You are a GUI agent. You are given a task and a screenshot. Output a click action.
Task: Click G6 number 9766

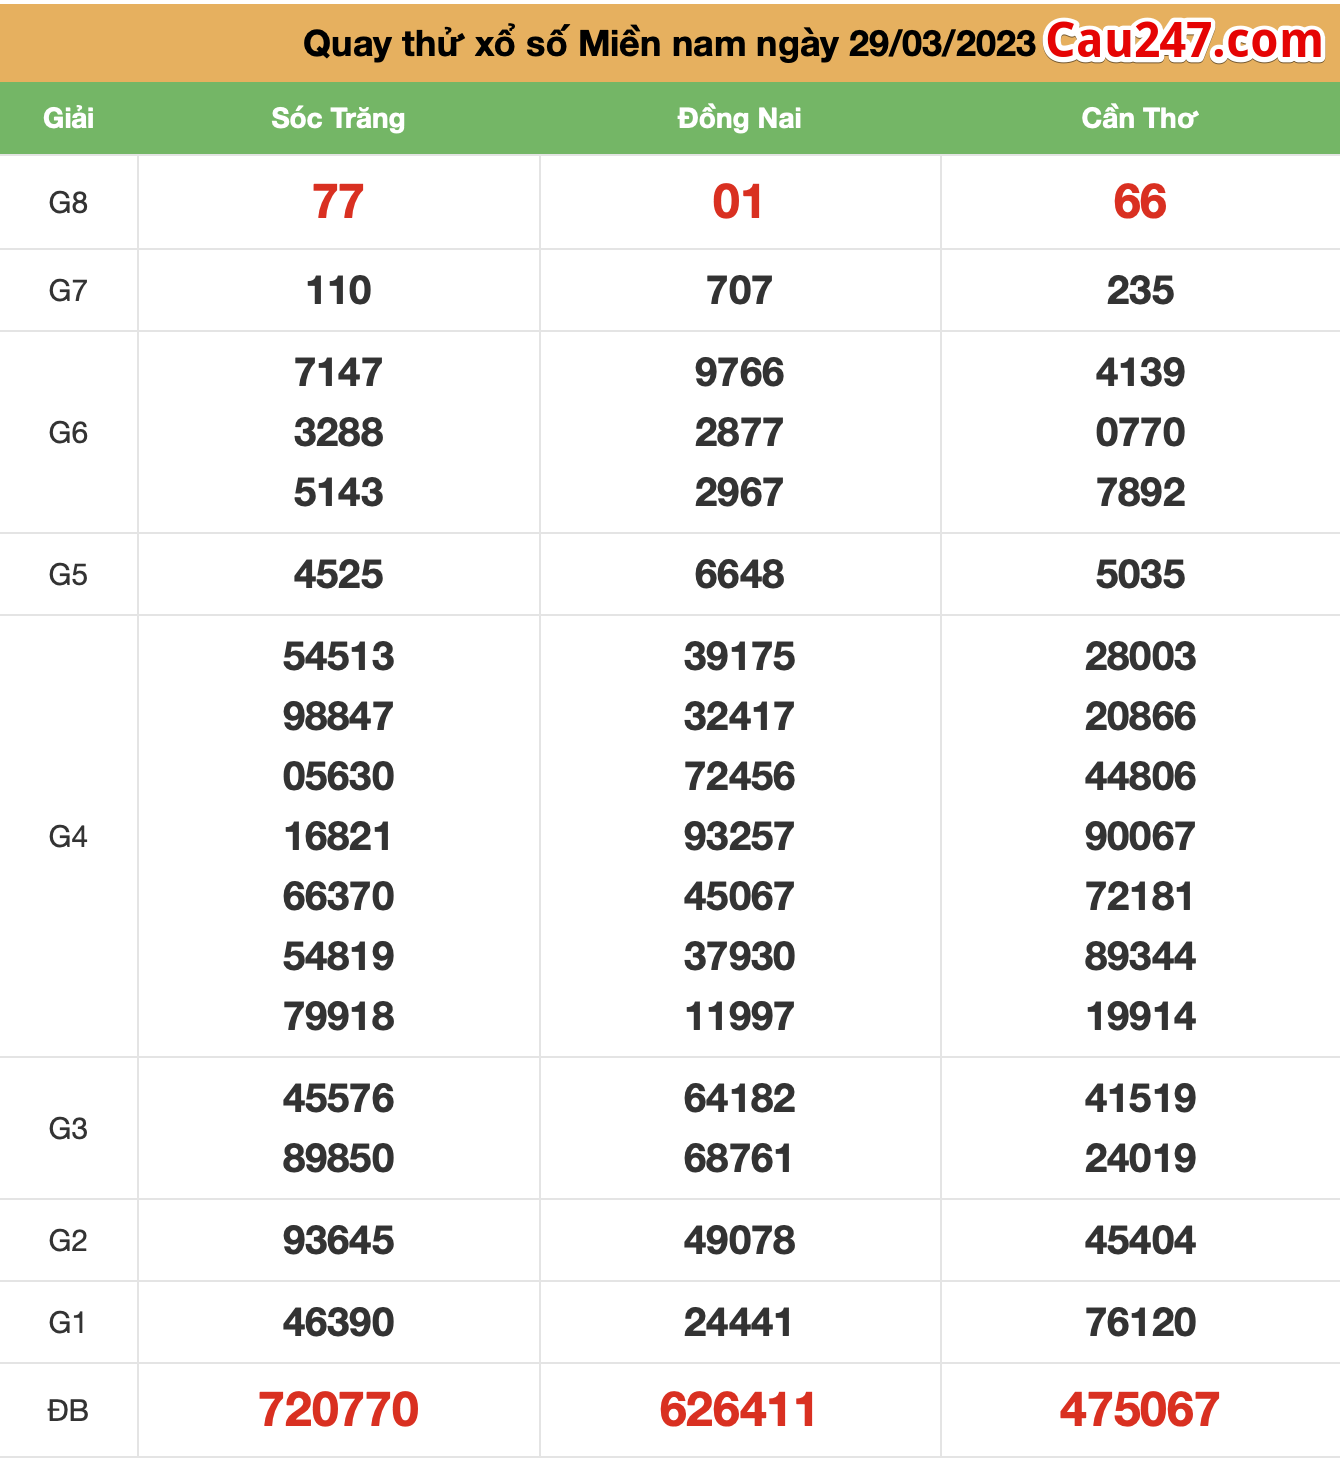tap(739, 373)
